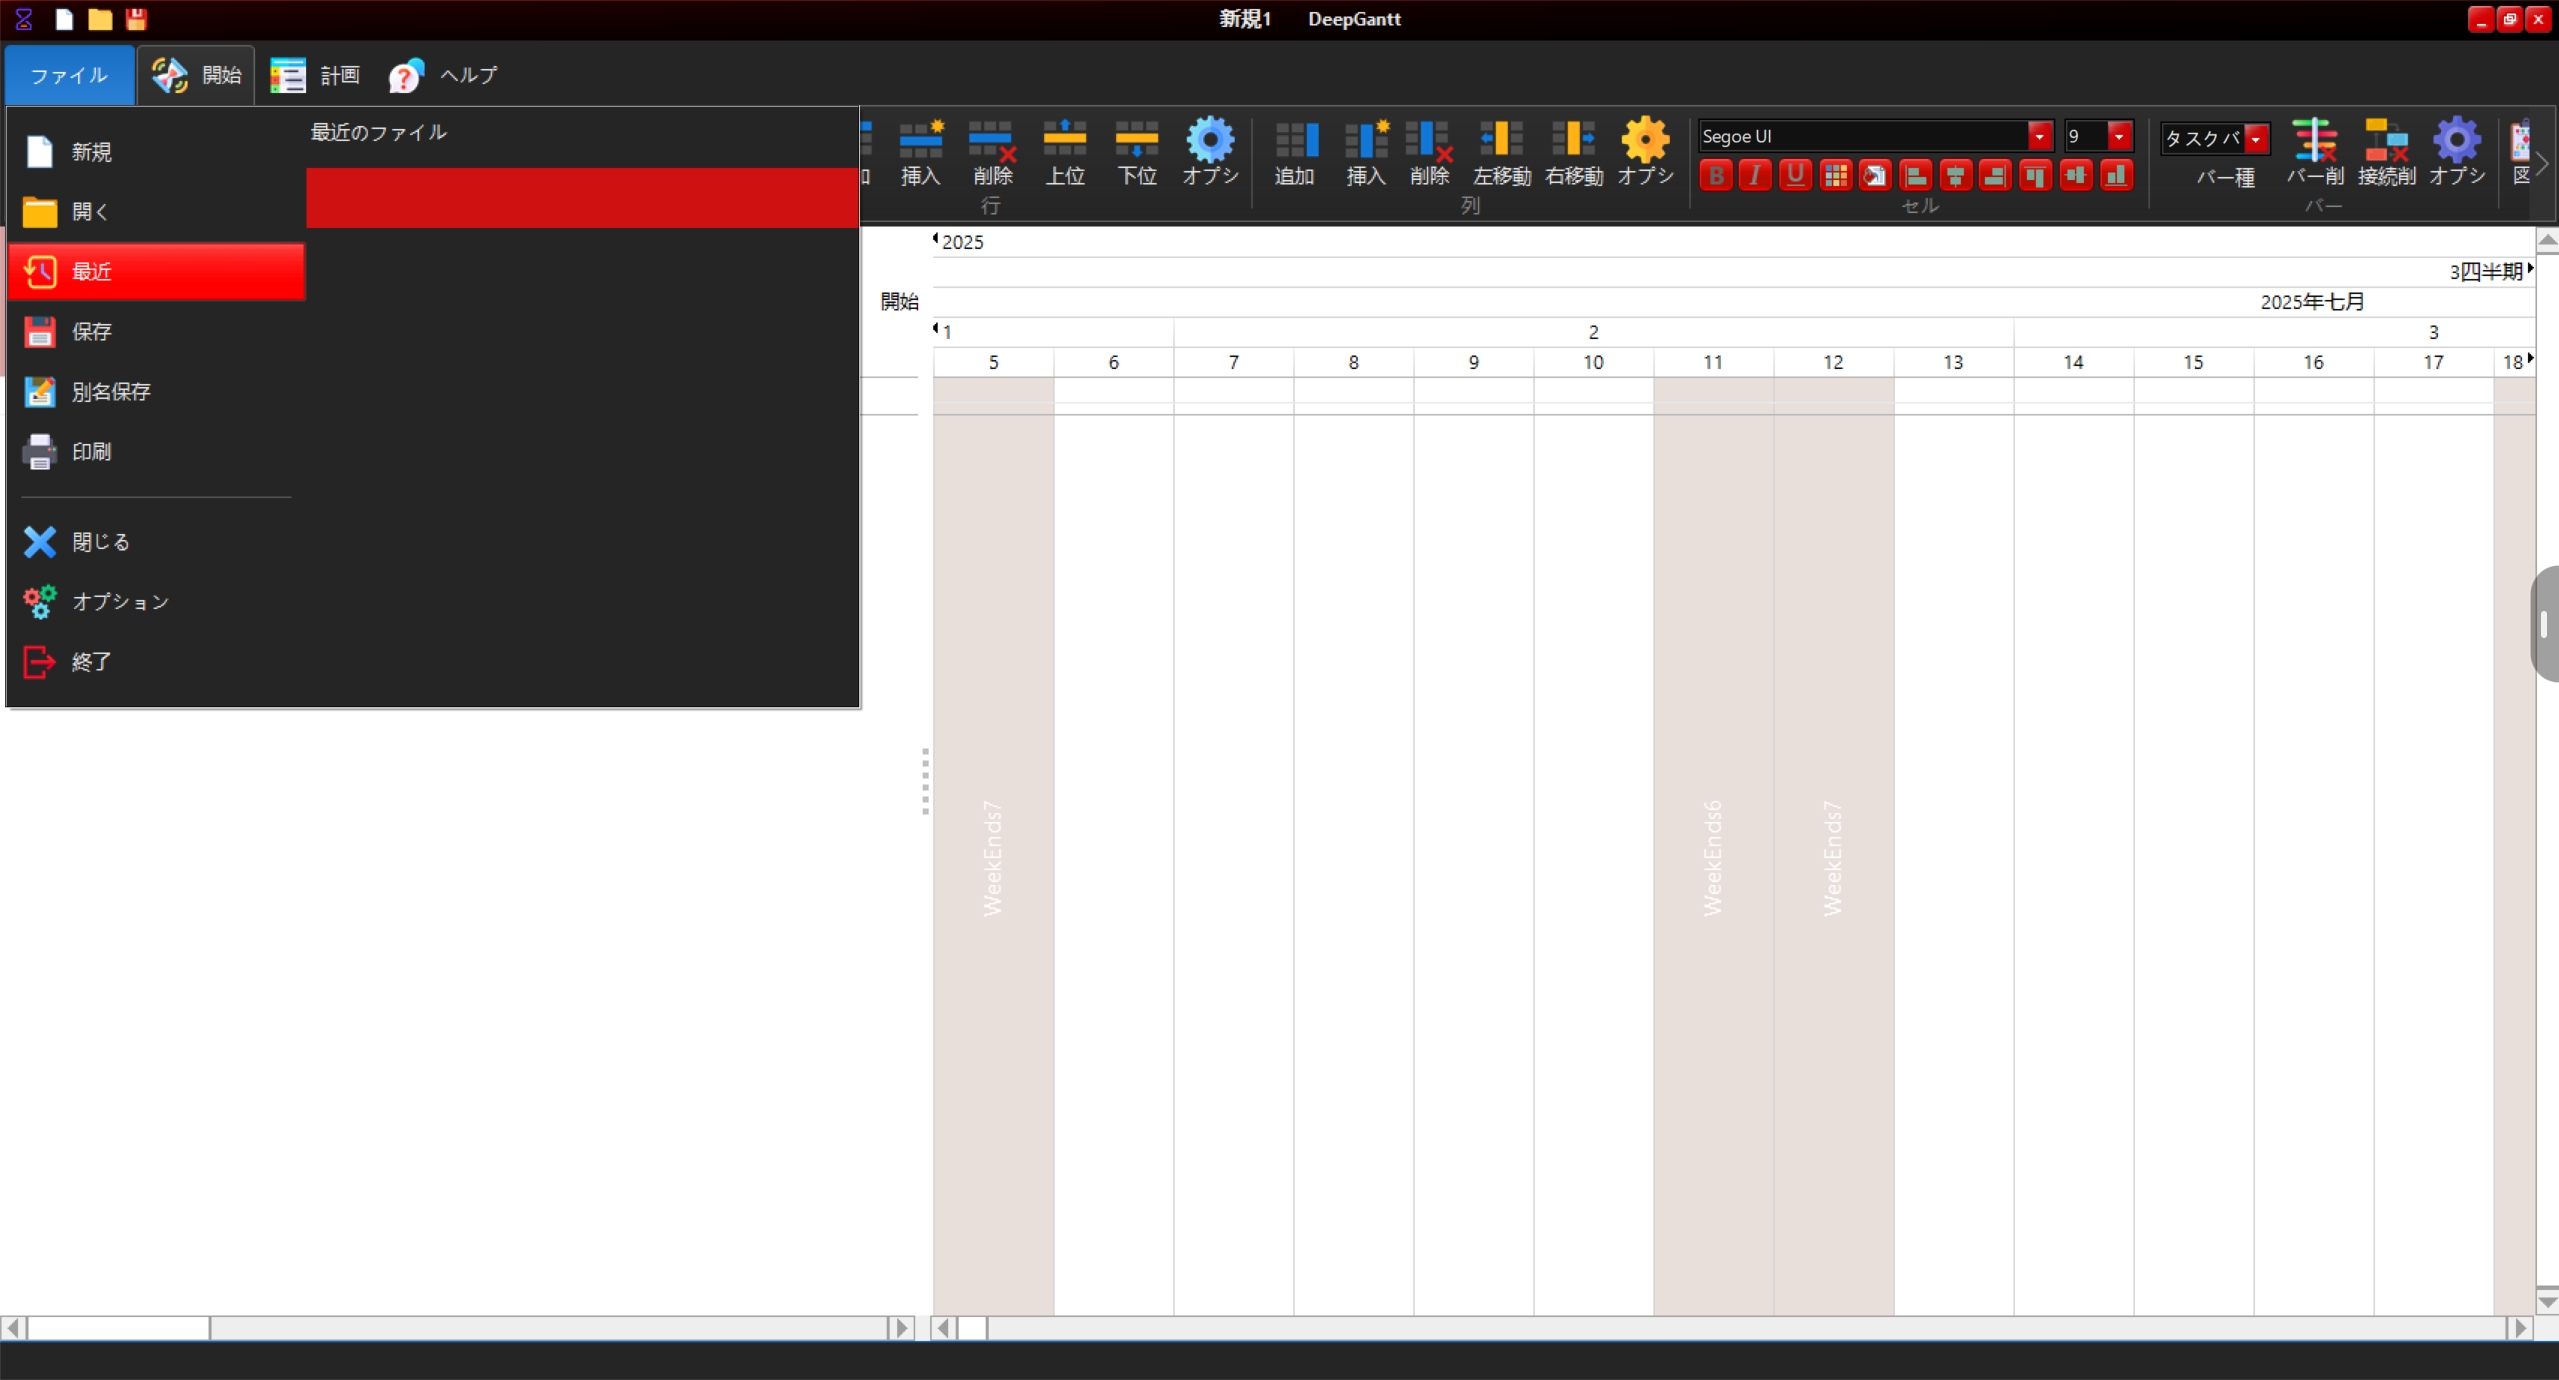Viewport: 2559px width, 1380px height.
Task: Select 別名保存 in the file menu
Action: [110, 392]
